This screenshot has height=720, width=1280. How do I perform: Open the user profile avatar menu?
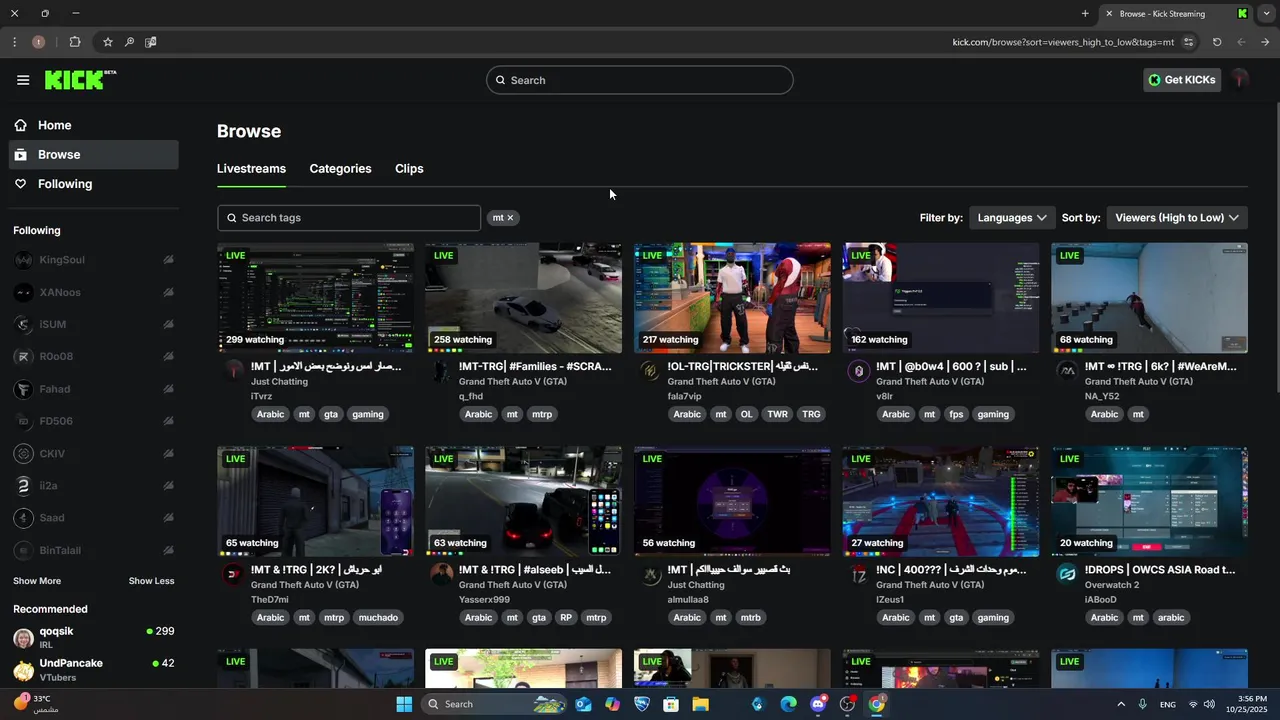(x=1241, y=80)
